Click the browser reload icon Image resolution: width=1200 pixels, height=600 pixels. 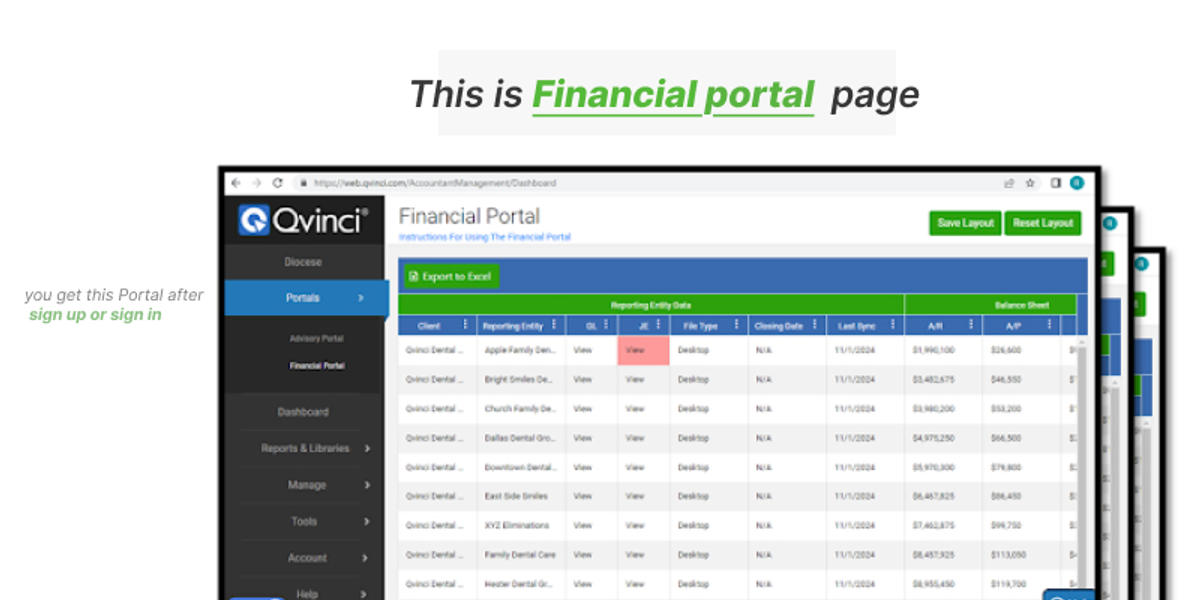pyautogui.click(x=278, y=183)
